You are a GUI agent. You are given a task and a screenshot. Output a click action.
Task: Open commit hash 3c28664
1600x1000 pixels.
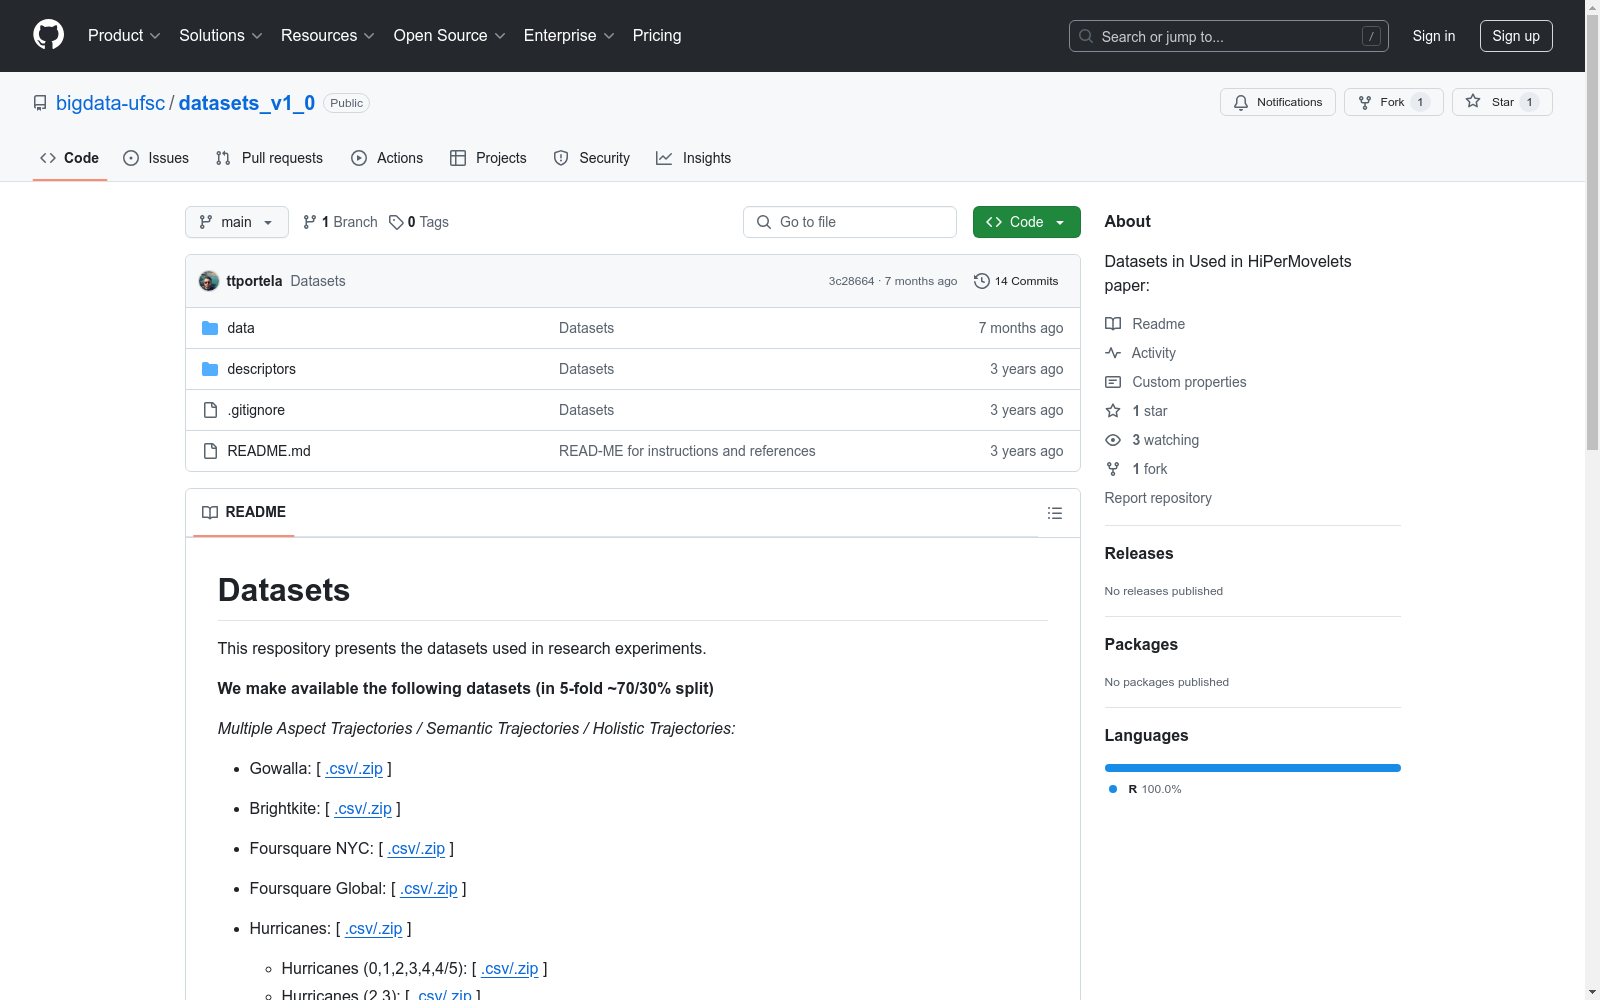pos(851,281)
